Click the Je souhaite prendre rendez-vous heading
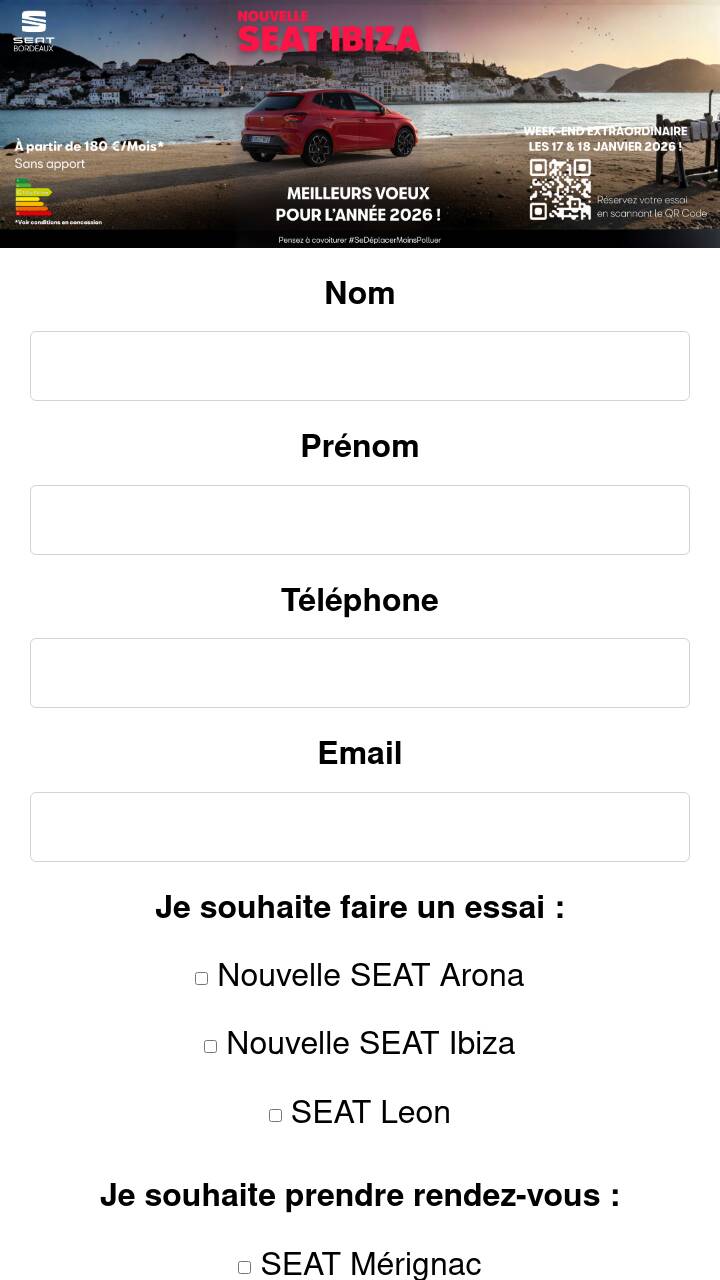The width and height of the screenshot is (720, 1280). 360,1195
